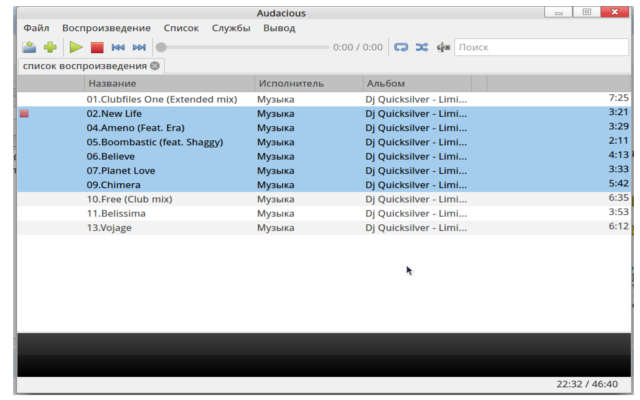This screenshot has width=640, height=400.
Task: Toggle repeat mode
Action: click(x=401, y=47)
